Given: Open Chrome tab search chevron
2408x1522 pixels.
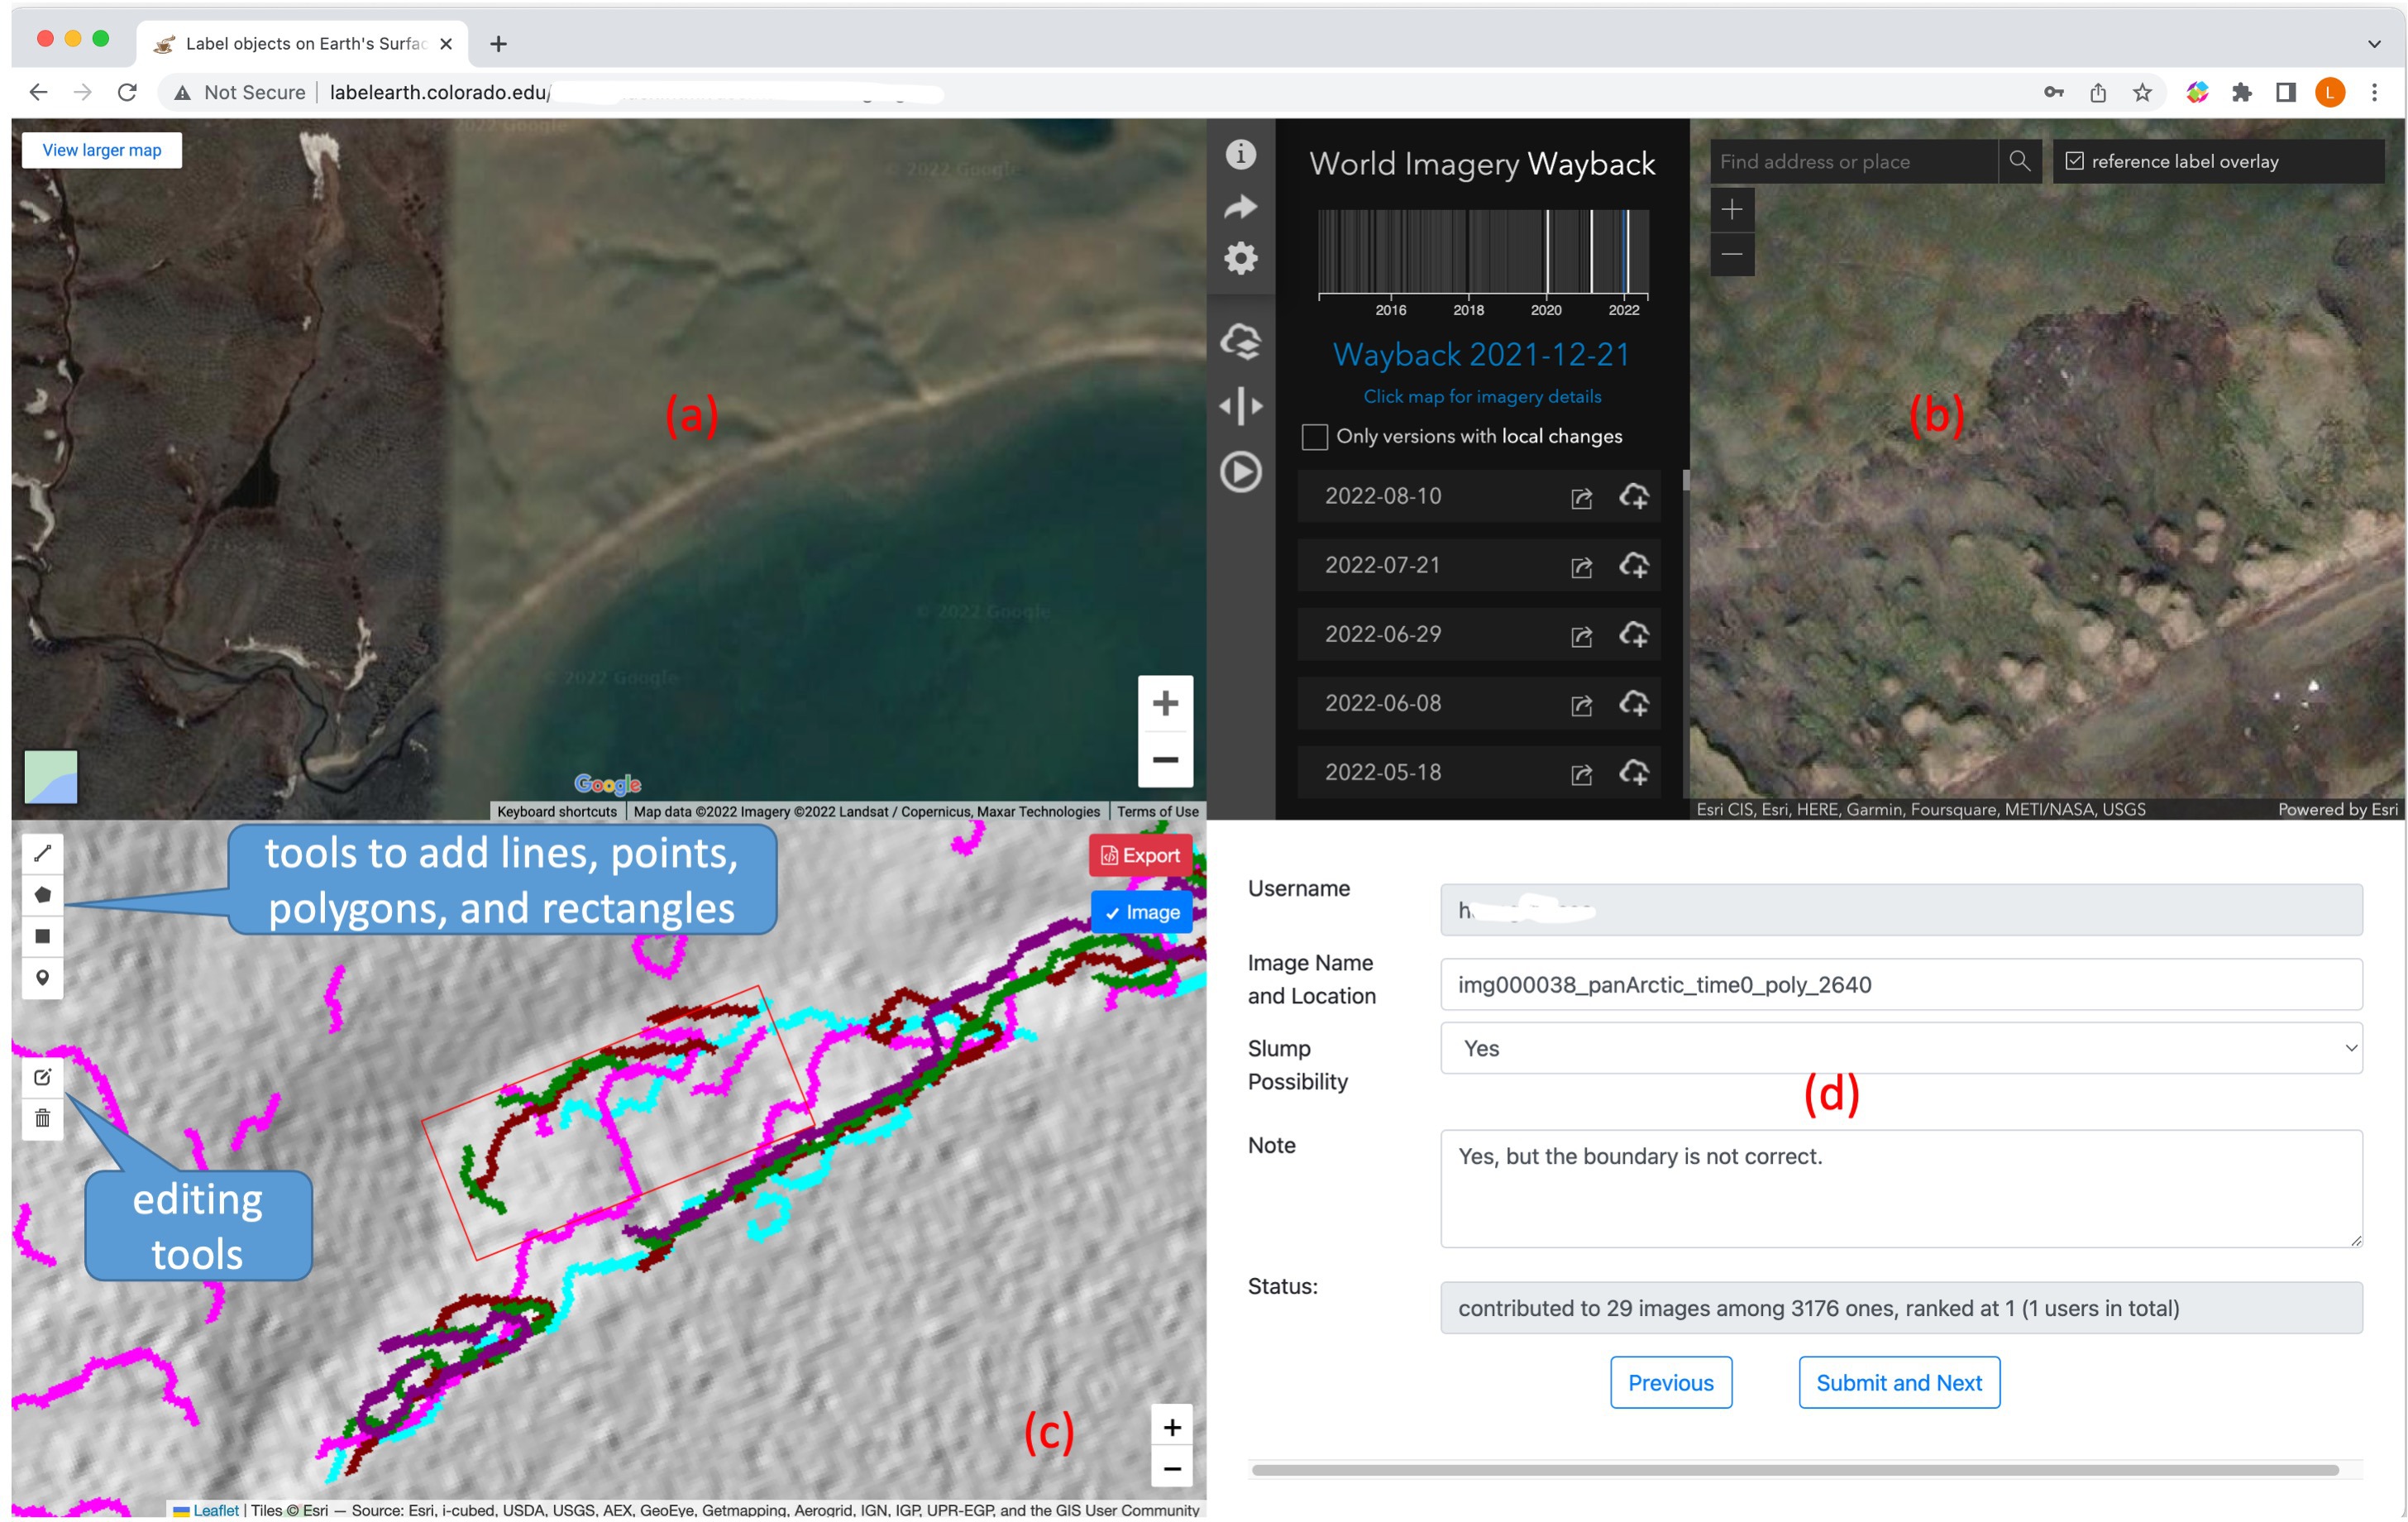Looking at the screenshot, I should click(x=2374, y=44).
